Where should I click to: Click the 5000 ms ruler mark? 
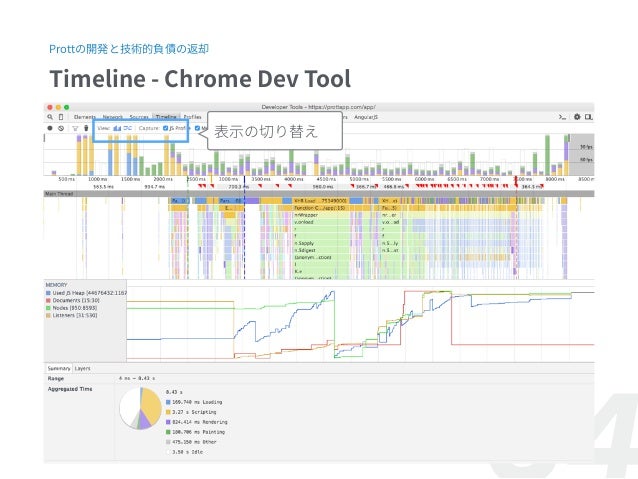pos(359,179)
